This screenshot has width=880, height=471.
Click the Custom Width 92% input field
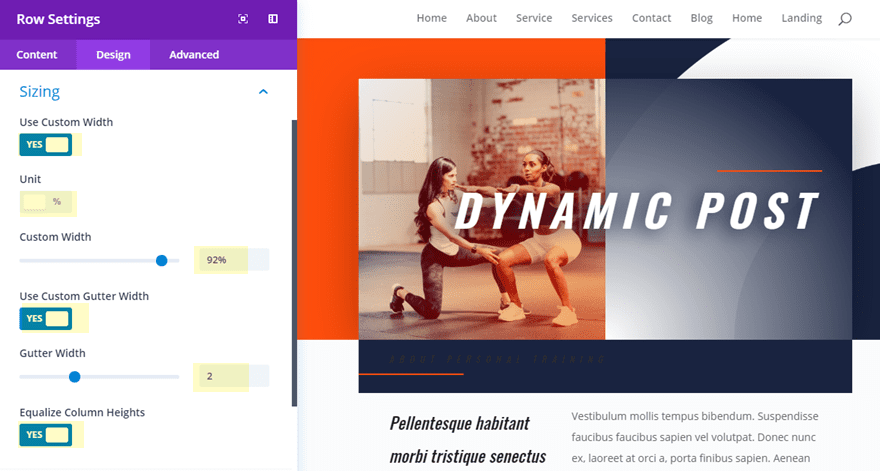[x=232, y=260]
